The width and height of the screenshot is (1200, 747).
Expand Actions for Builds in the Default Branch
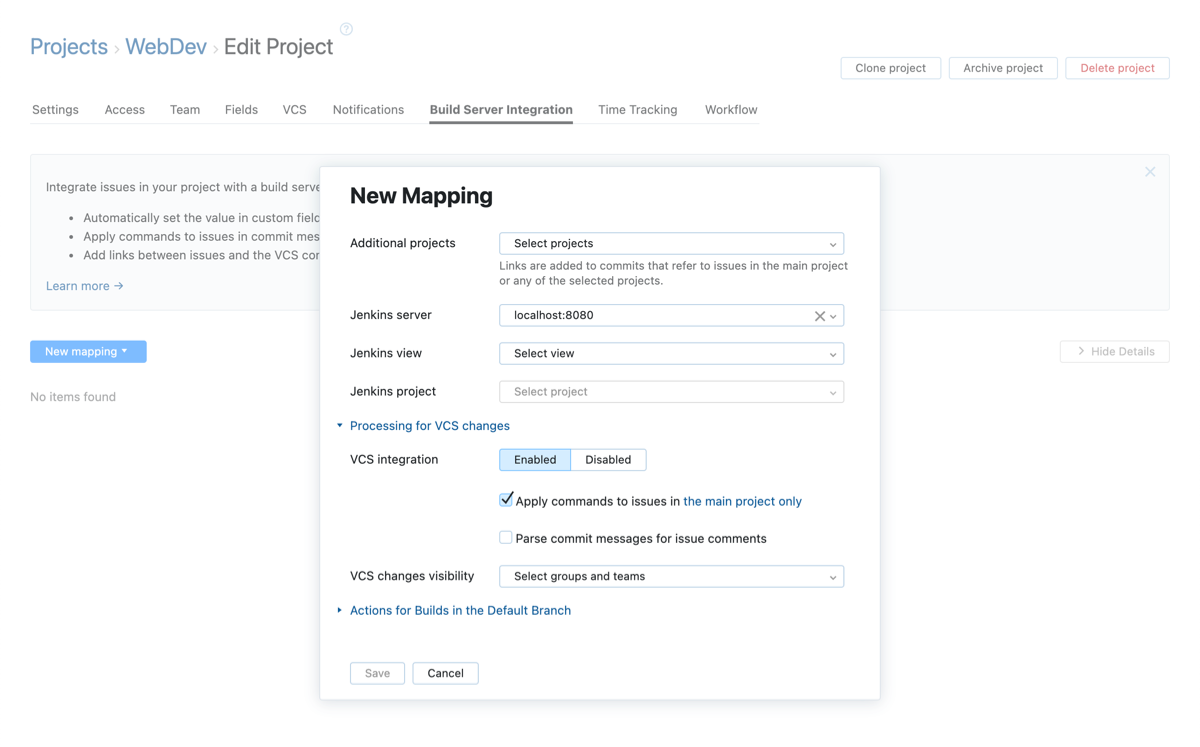(x=461, y=610)
